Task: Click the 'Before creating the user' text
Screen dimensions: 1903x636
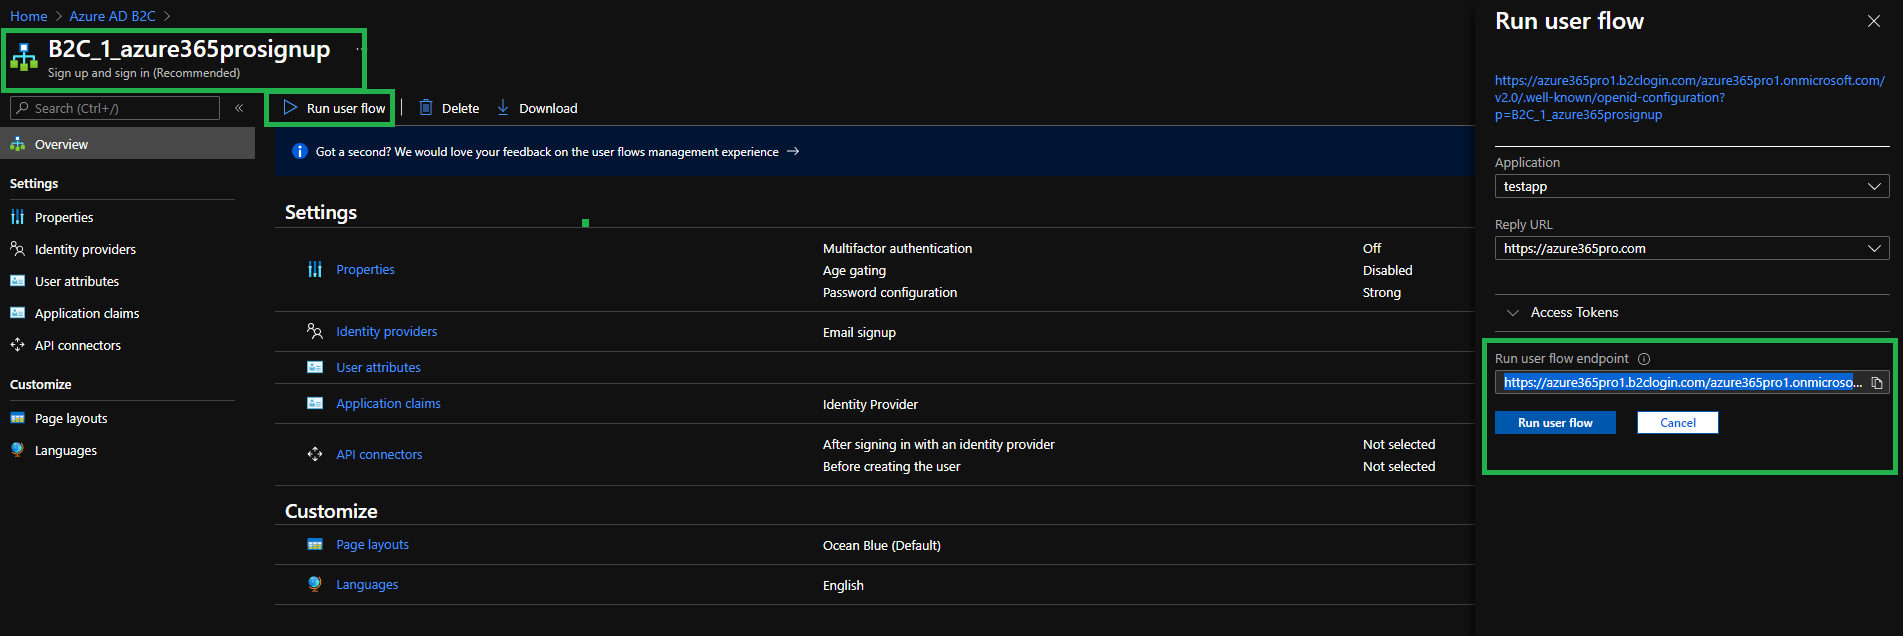Action: point(891,466)
